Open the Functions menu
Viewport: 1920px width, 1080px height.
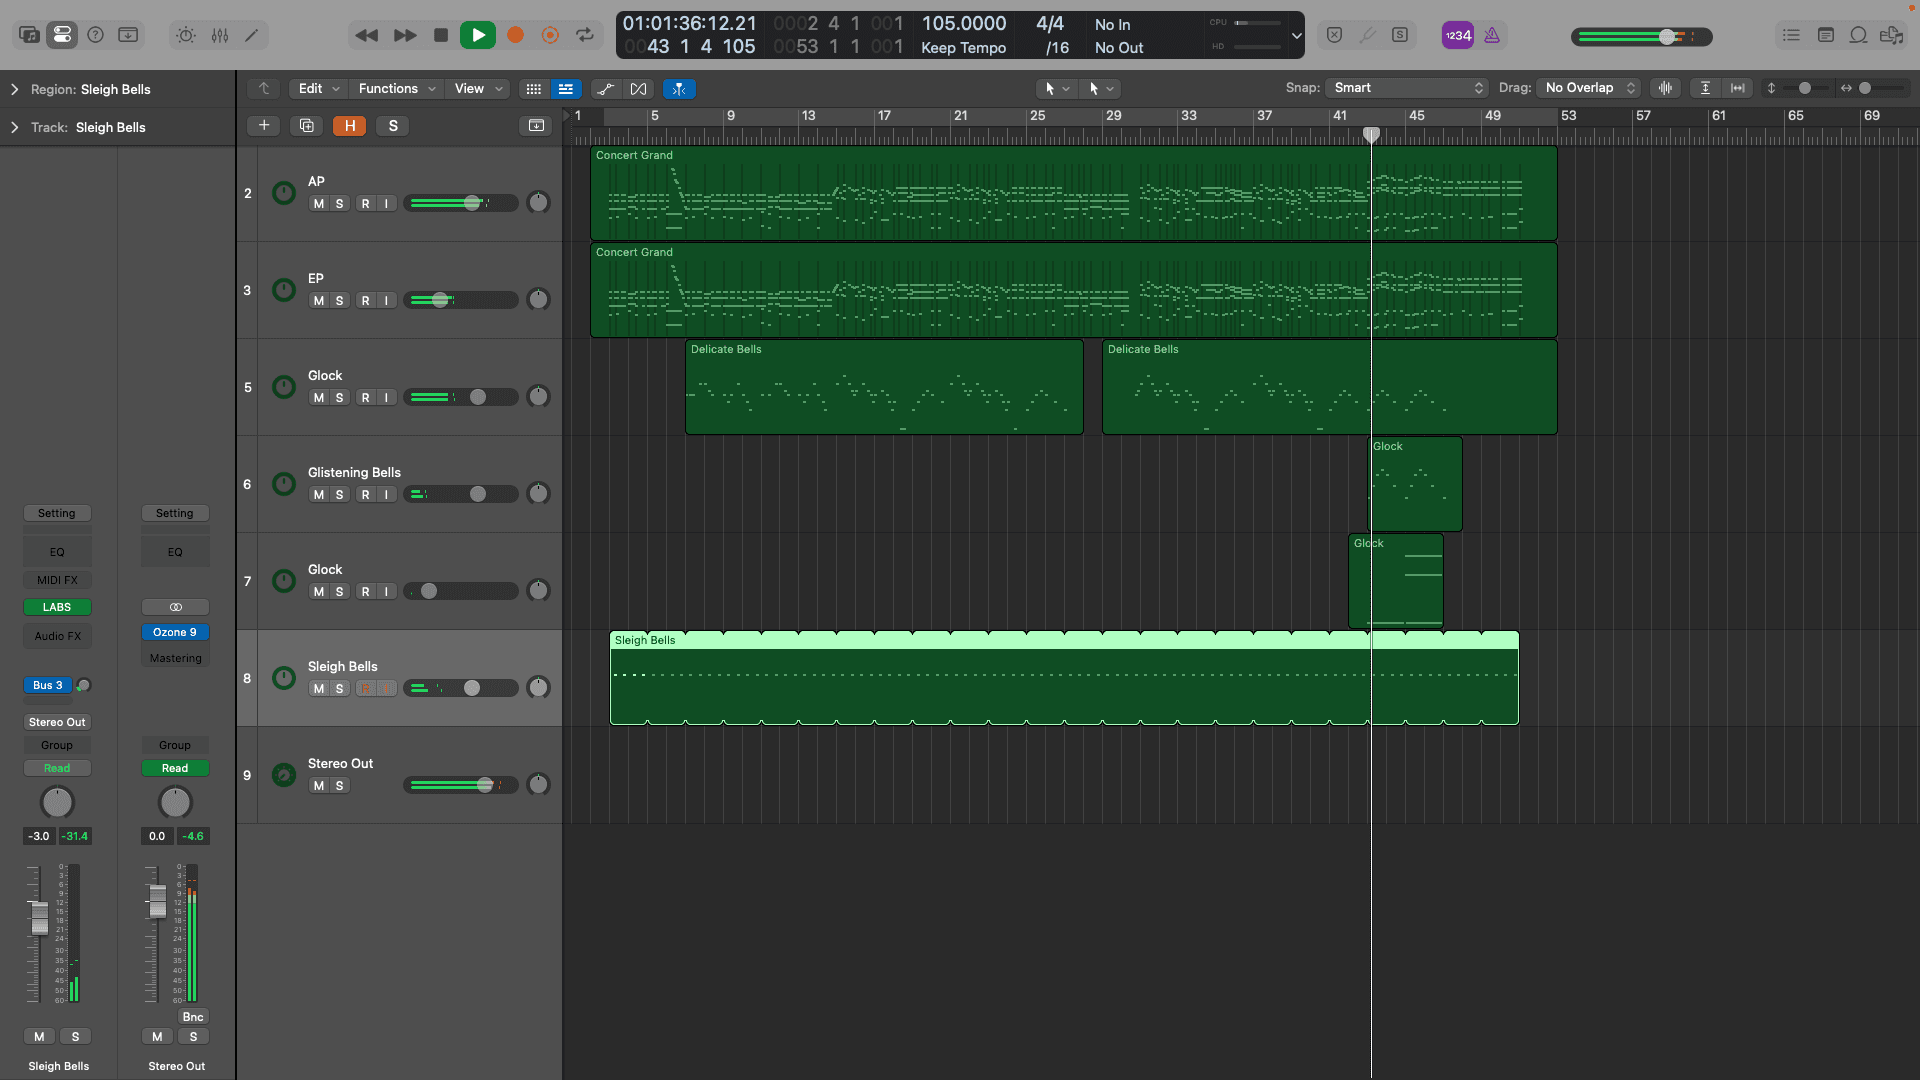pyautogui.click(x=397, y=89)
